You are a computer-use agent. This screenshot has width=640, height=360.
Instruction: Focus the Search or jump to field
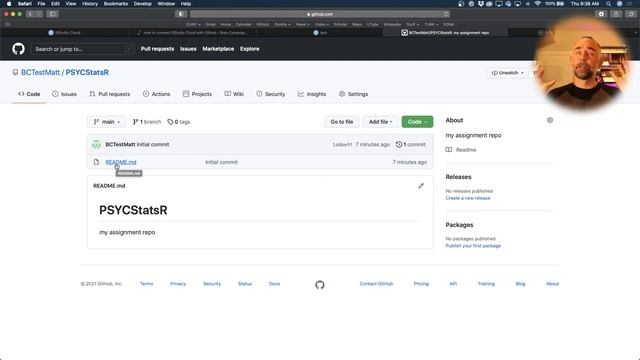pos(83,49)
